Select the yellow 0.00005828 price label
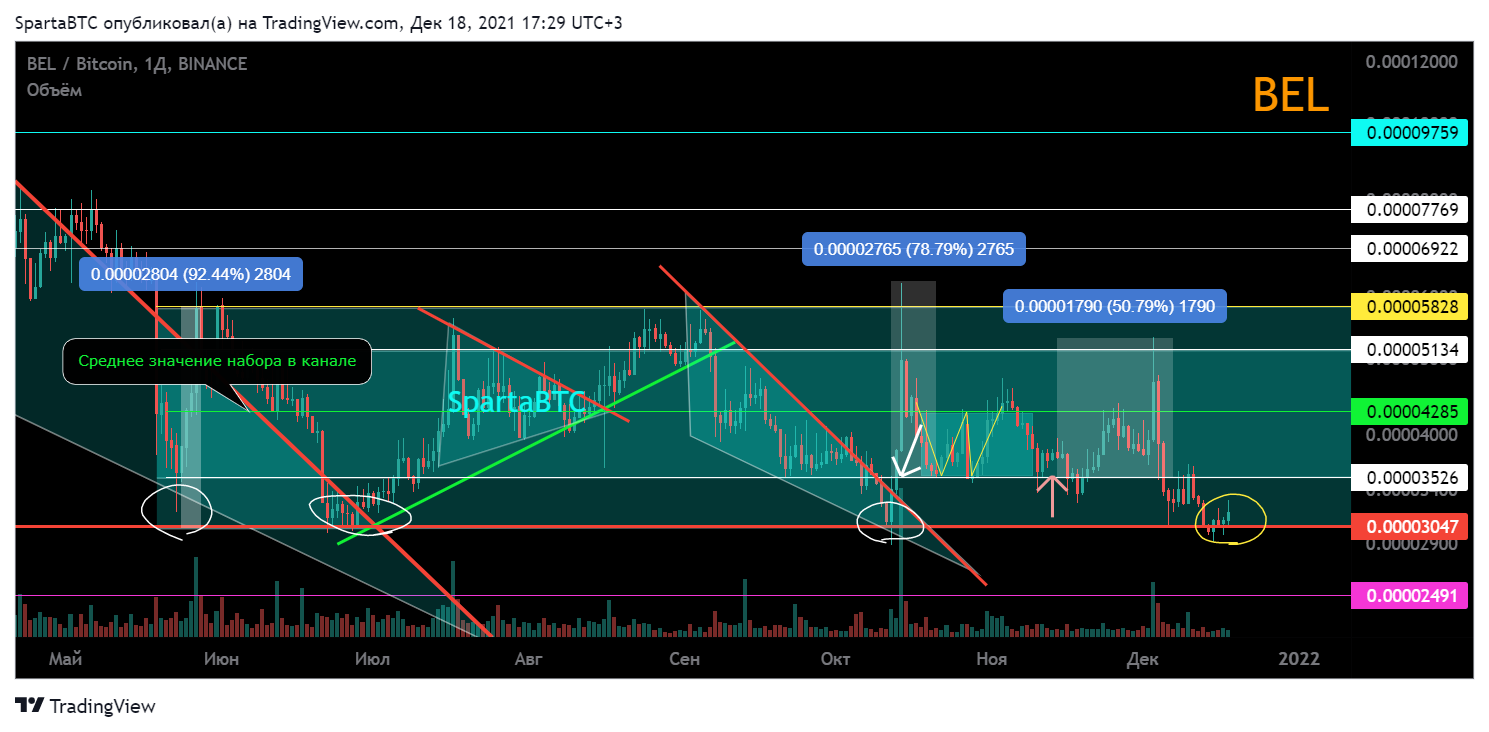 point(1409,307)
